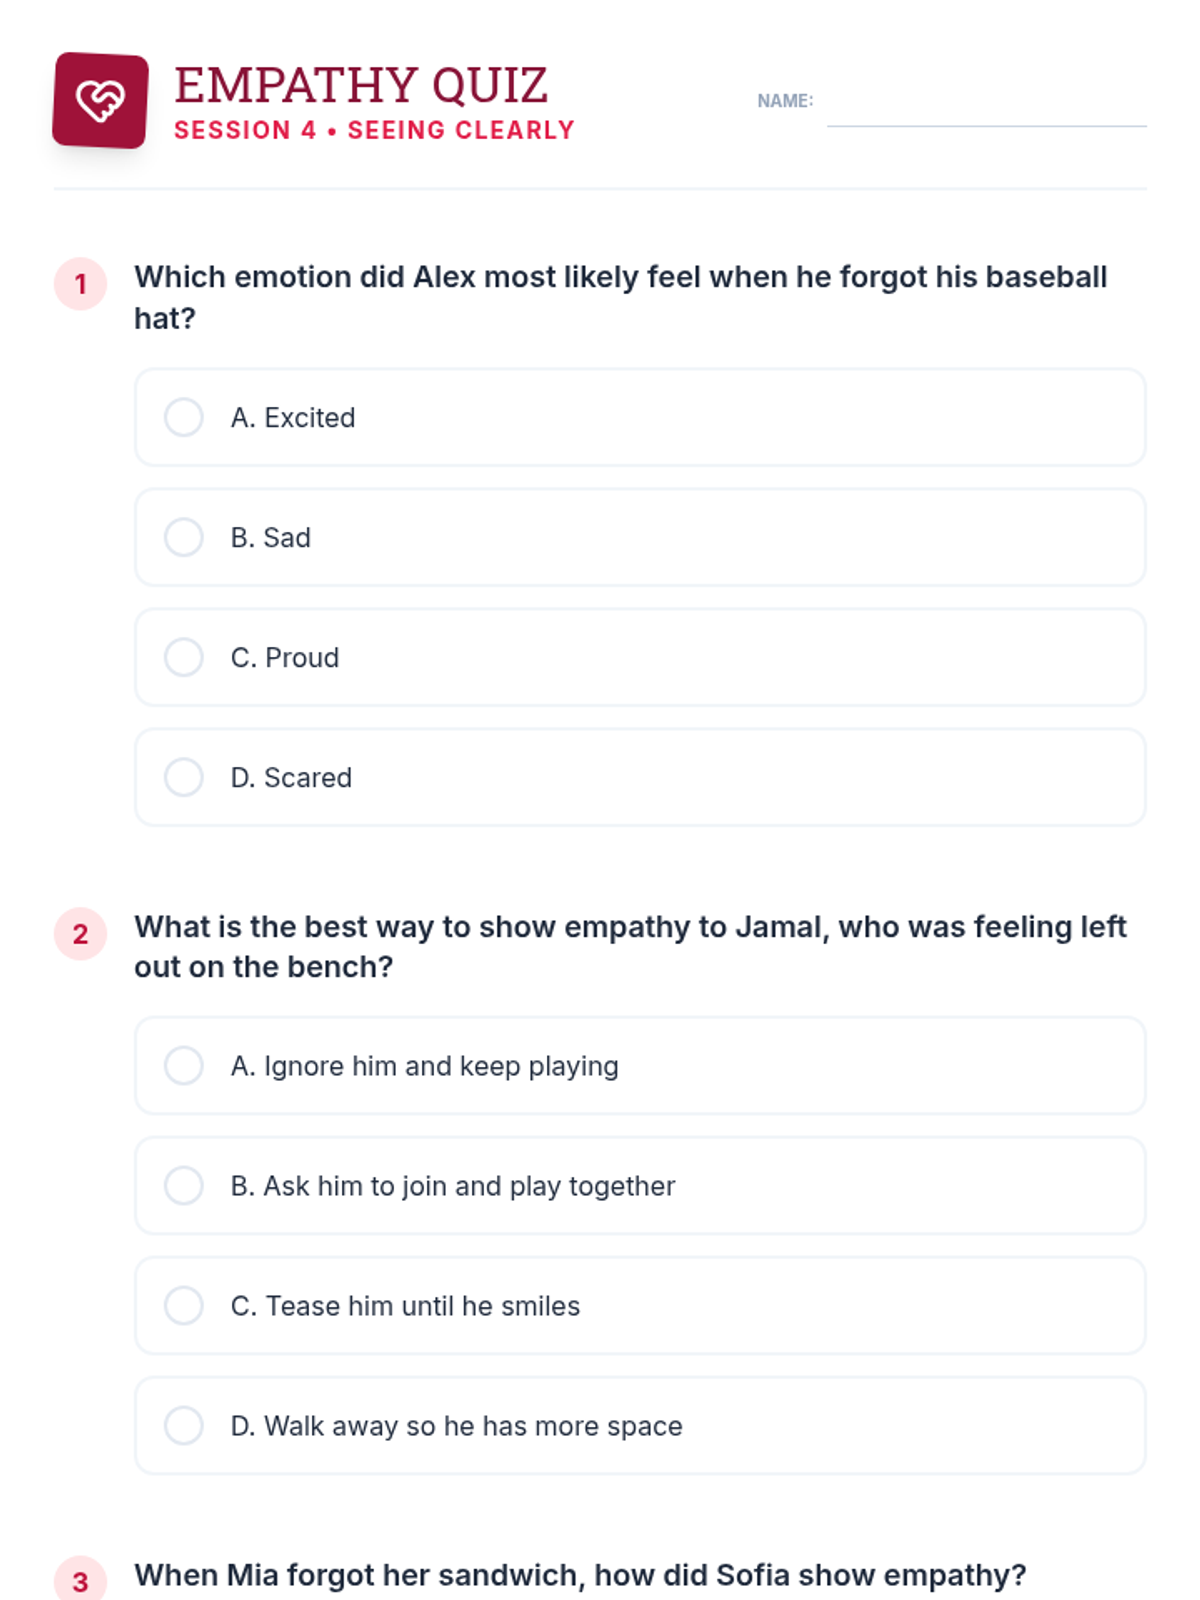Screen dimensions: 1200x1600
Task: Click question number 3 badge
Action: click(80, 1581)
